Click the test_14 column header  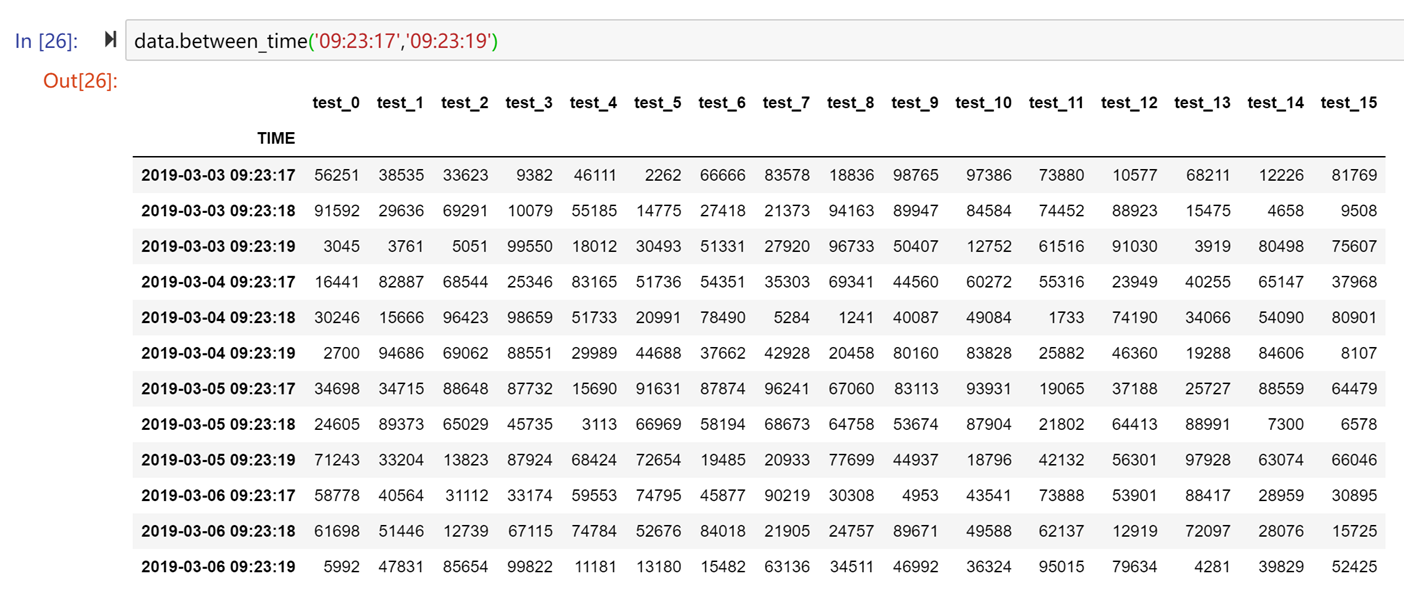click(x=1276, y=103)
